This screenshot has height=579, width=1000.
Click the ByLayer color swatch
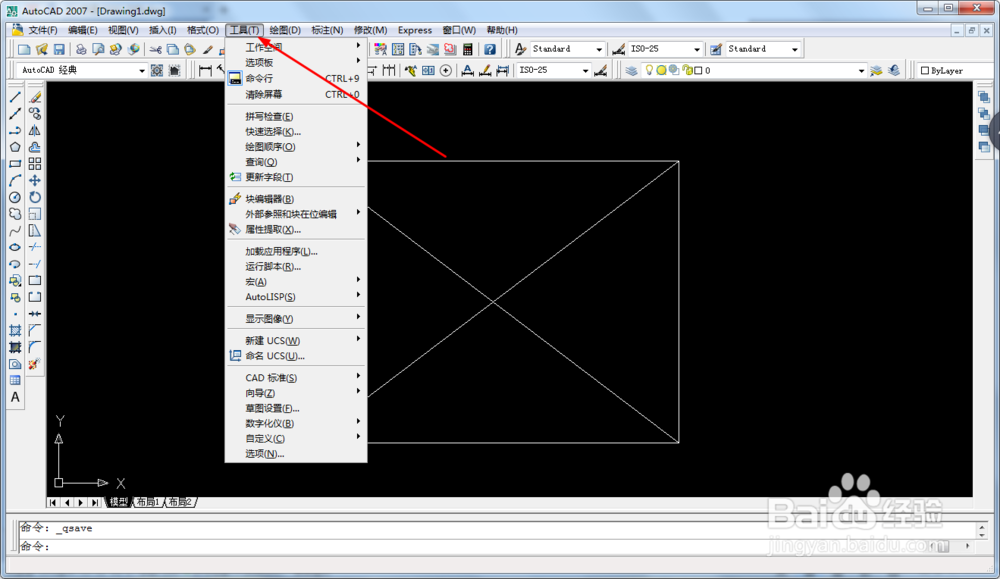[x=925, y=71]
